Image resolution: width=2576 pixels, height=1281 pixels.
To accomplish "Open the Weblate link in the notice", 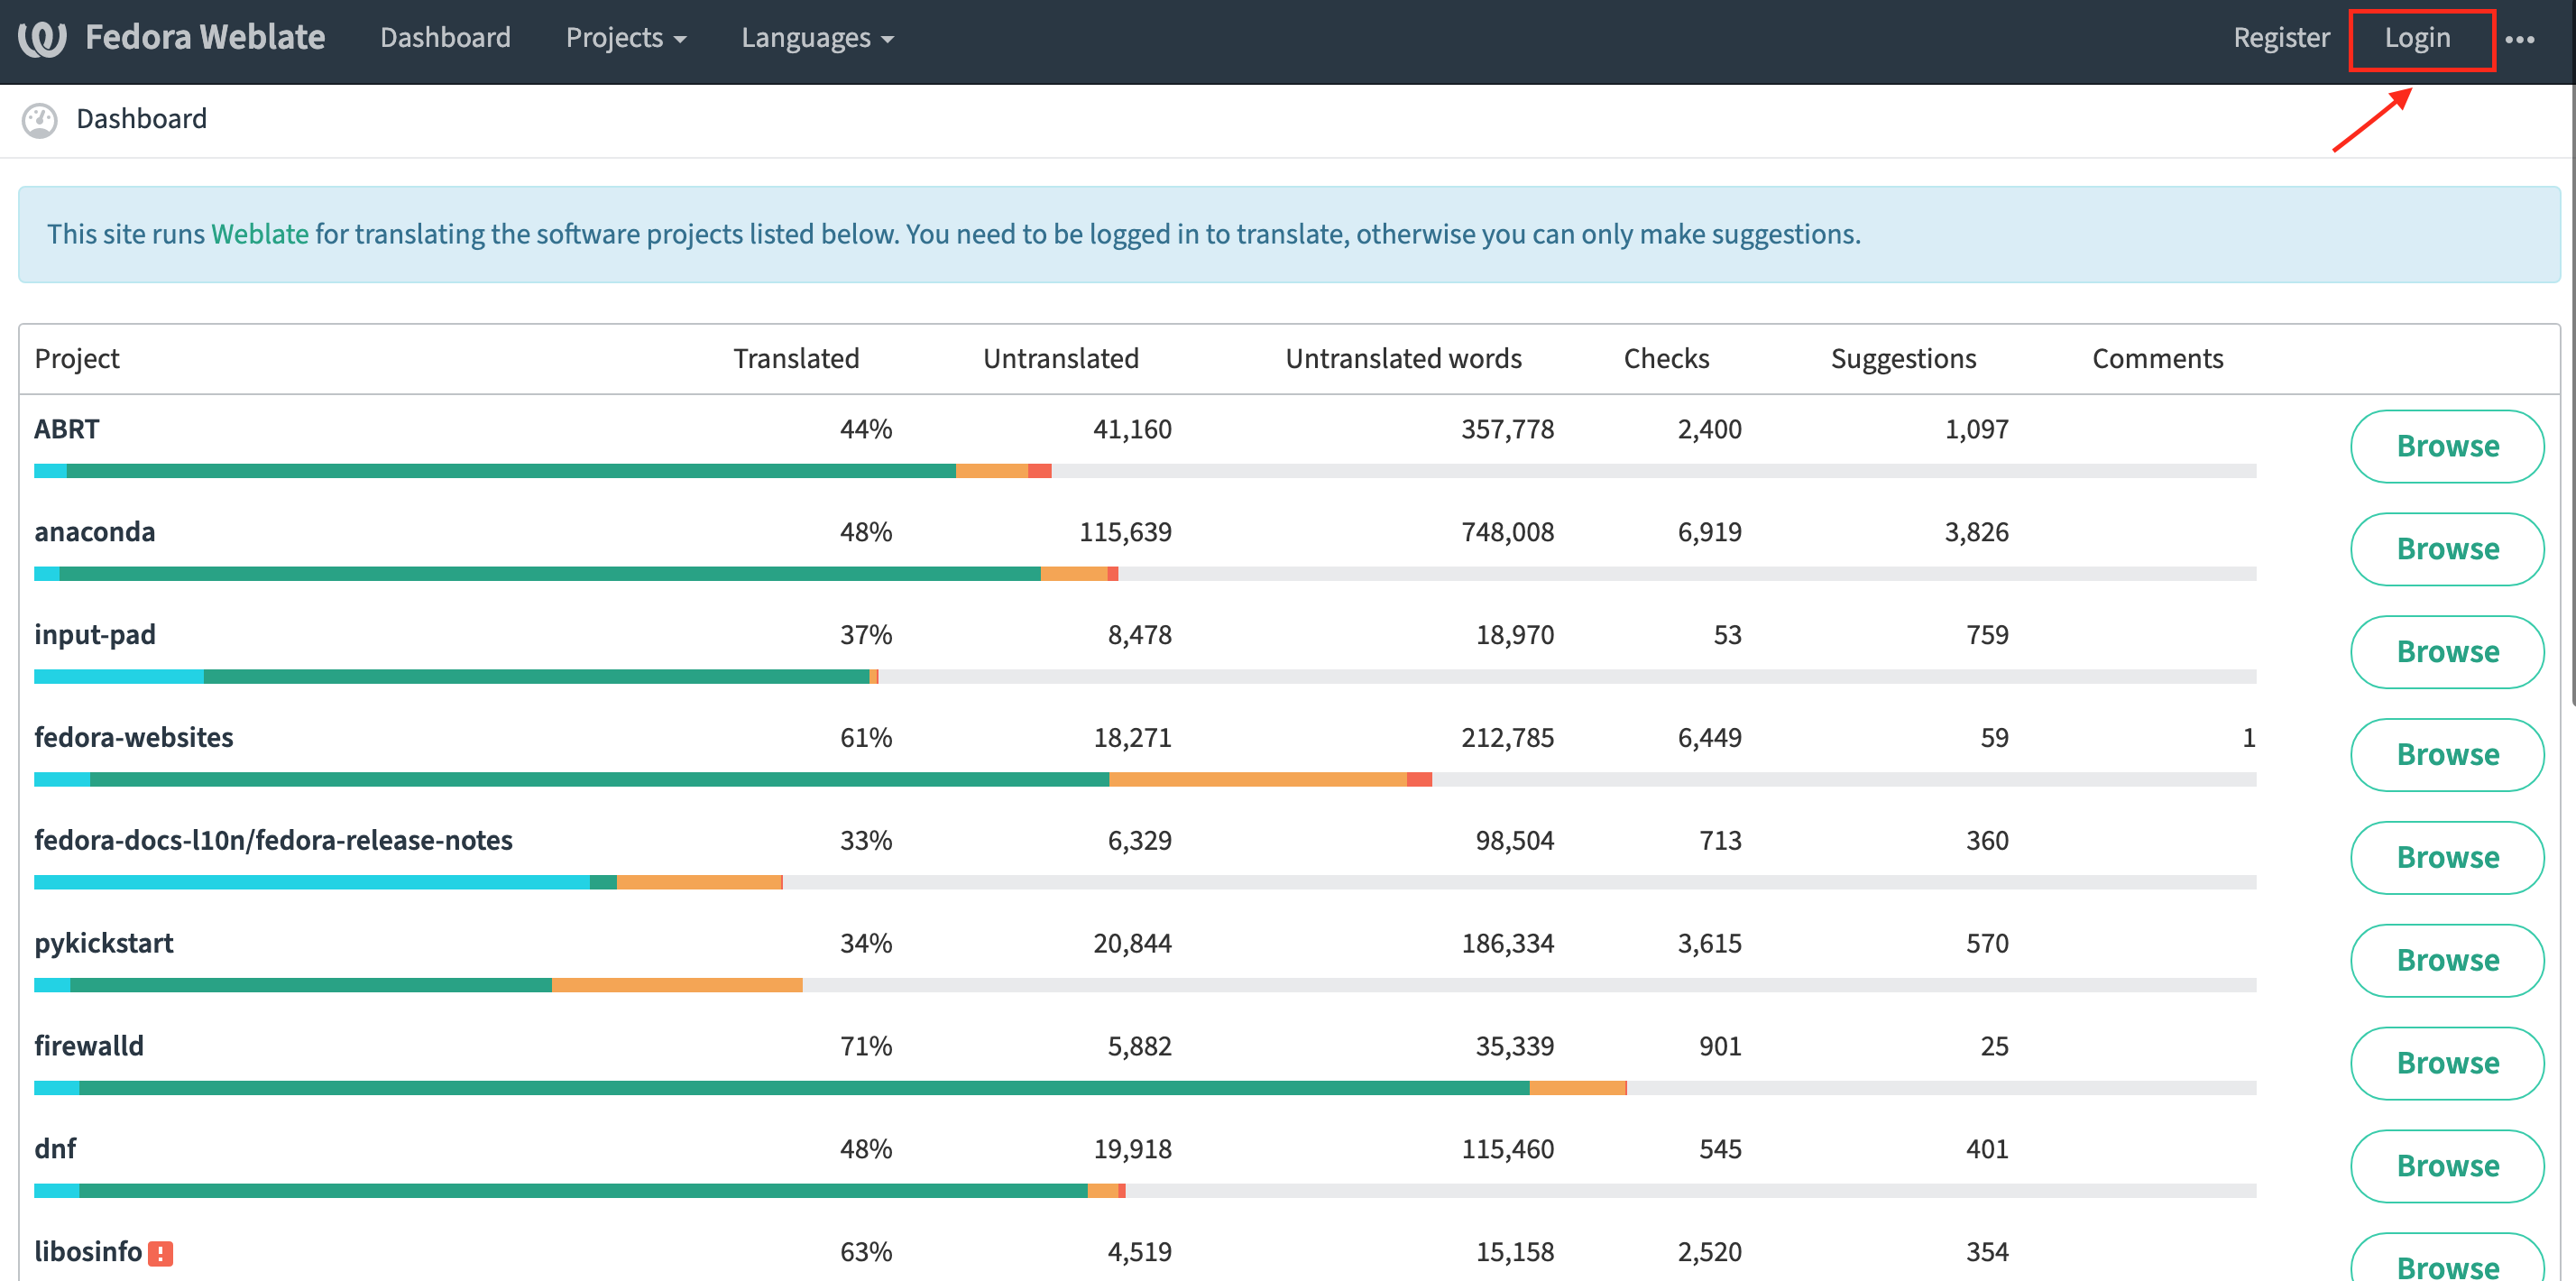I will click(260, 234).
